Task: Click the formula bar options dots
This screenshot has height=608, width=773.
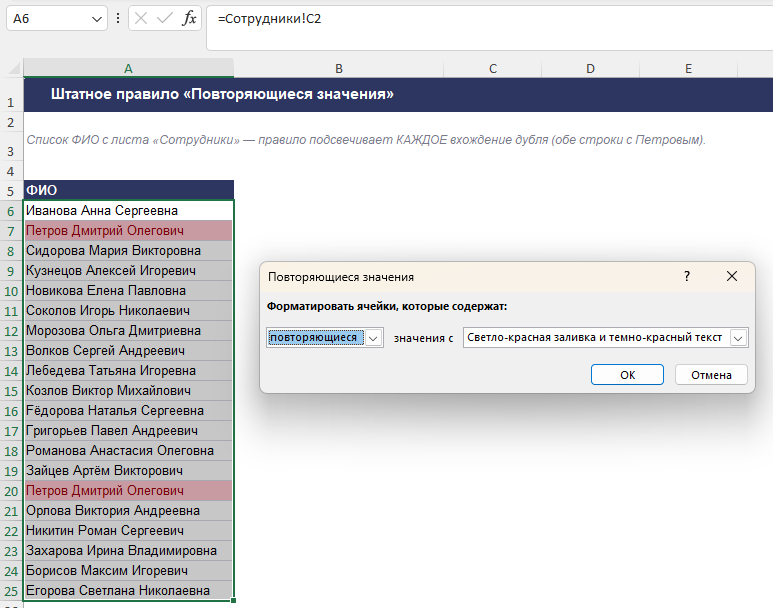Action: (118, 19)
